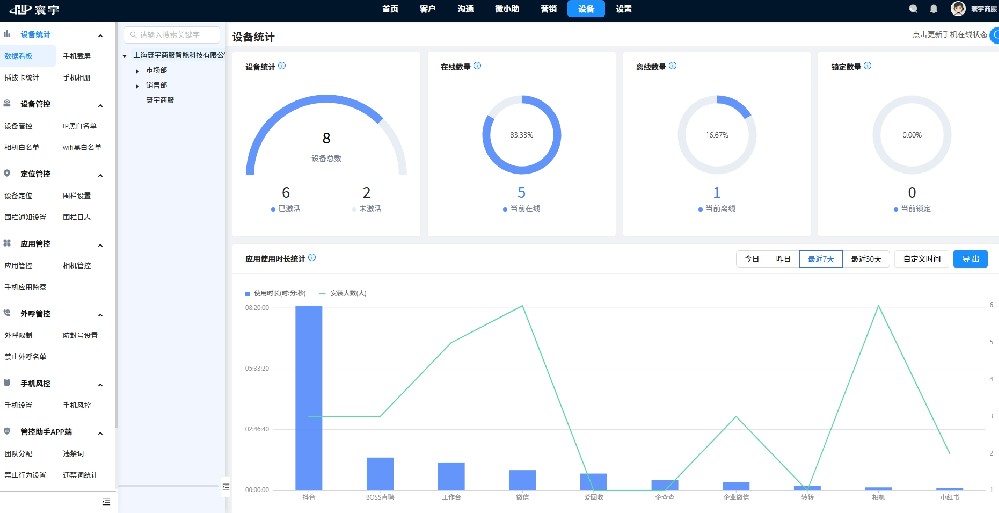This screenshot has width=999, height=513.
Task: Expand the 市场部 tree node arrow
Action: tap(137, 71)
